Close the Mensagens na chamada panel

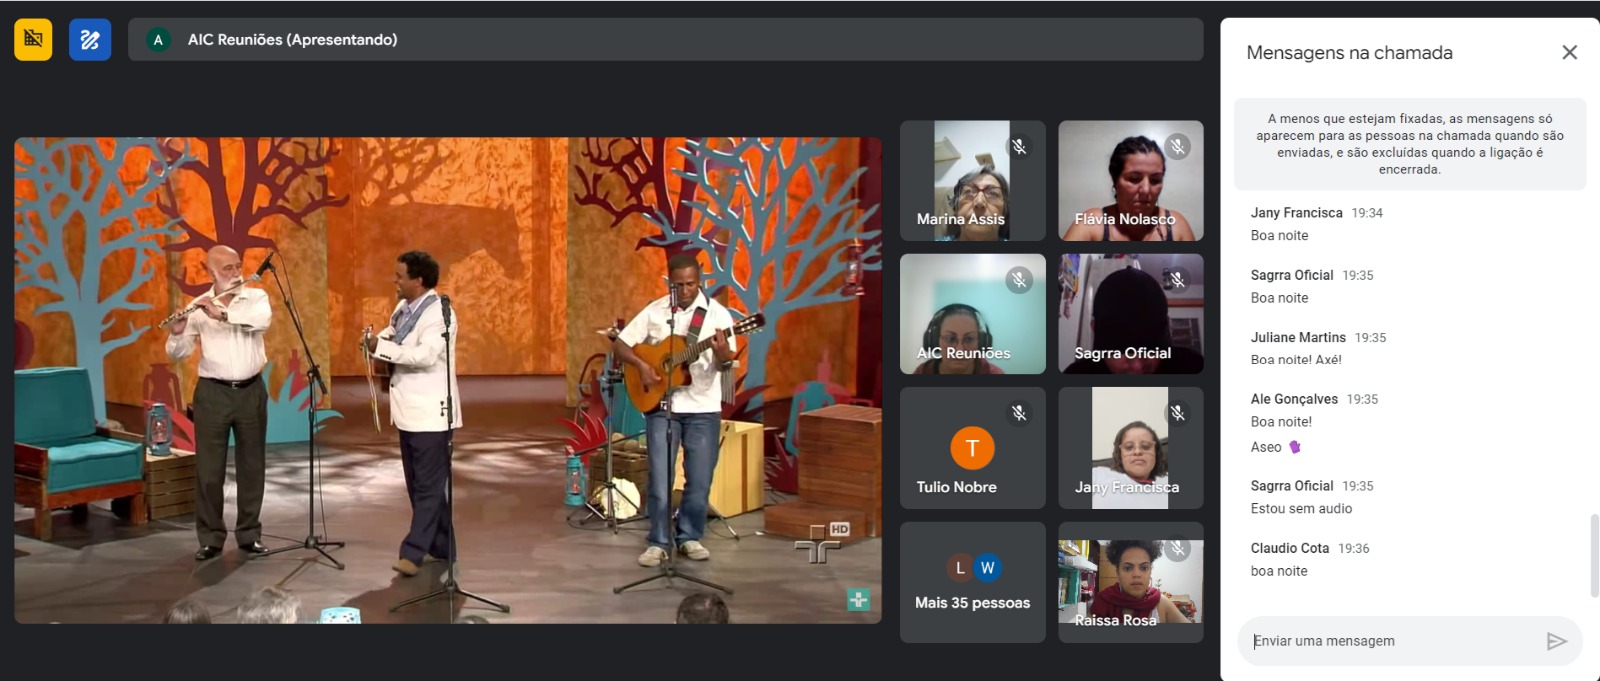pyautogui.click(x=1569, y=53)
